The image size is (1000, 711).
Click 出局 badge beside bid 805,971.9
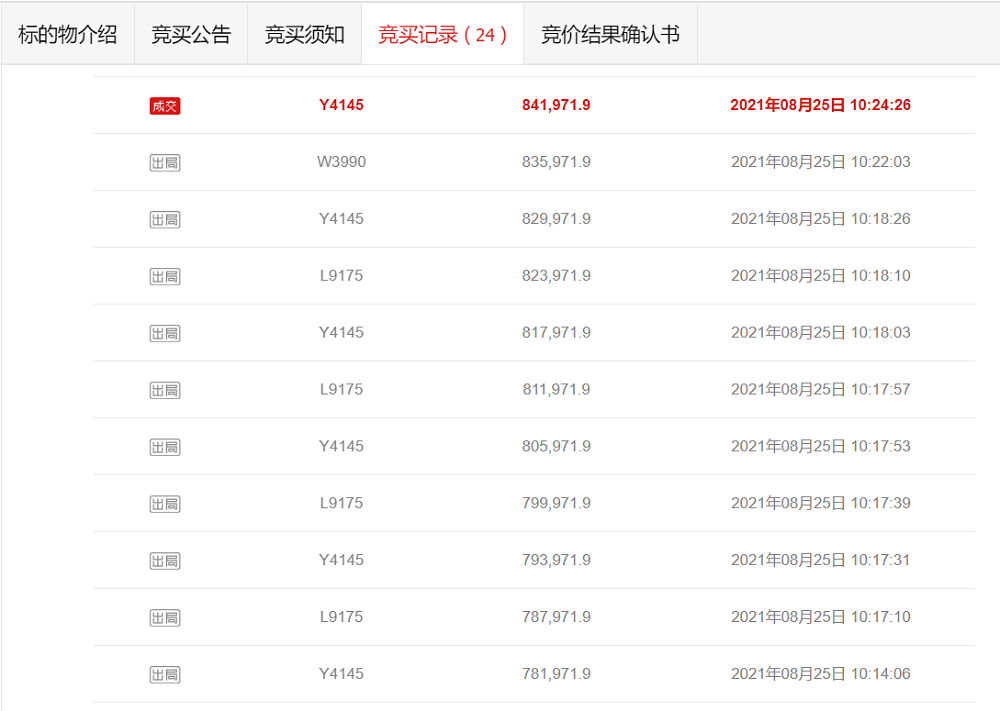[165, 447]
